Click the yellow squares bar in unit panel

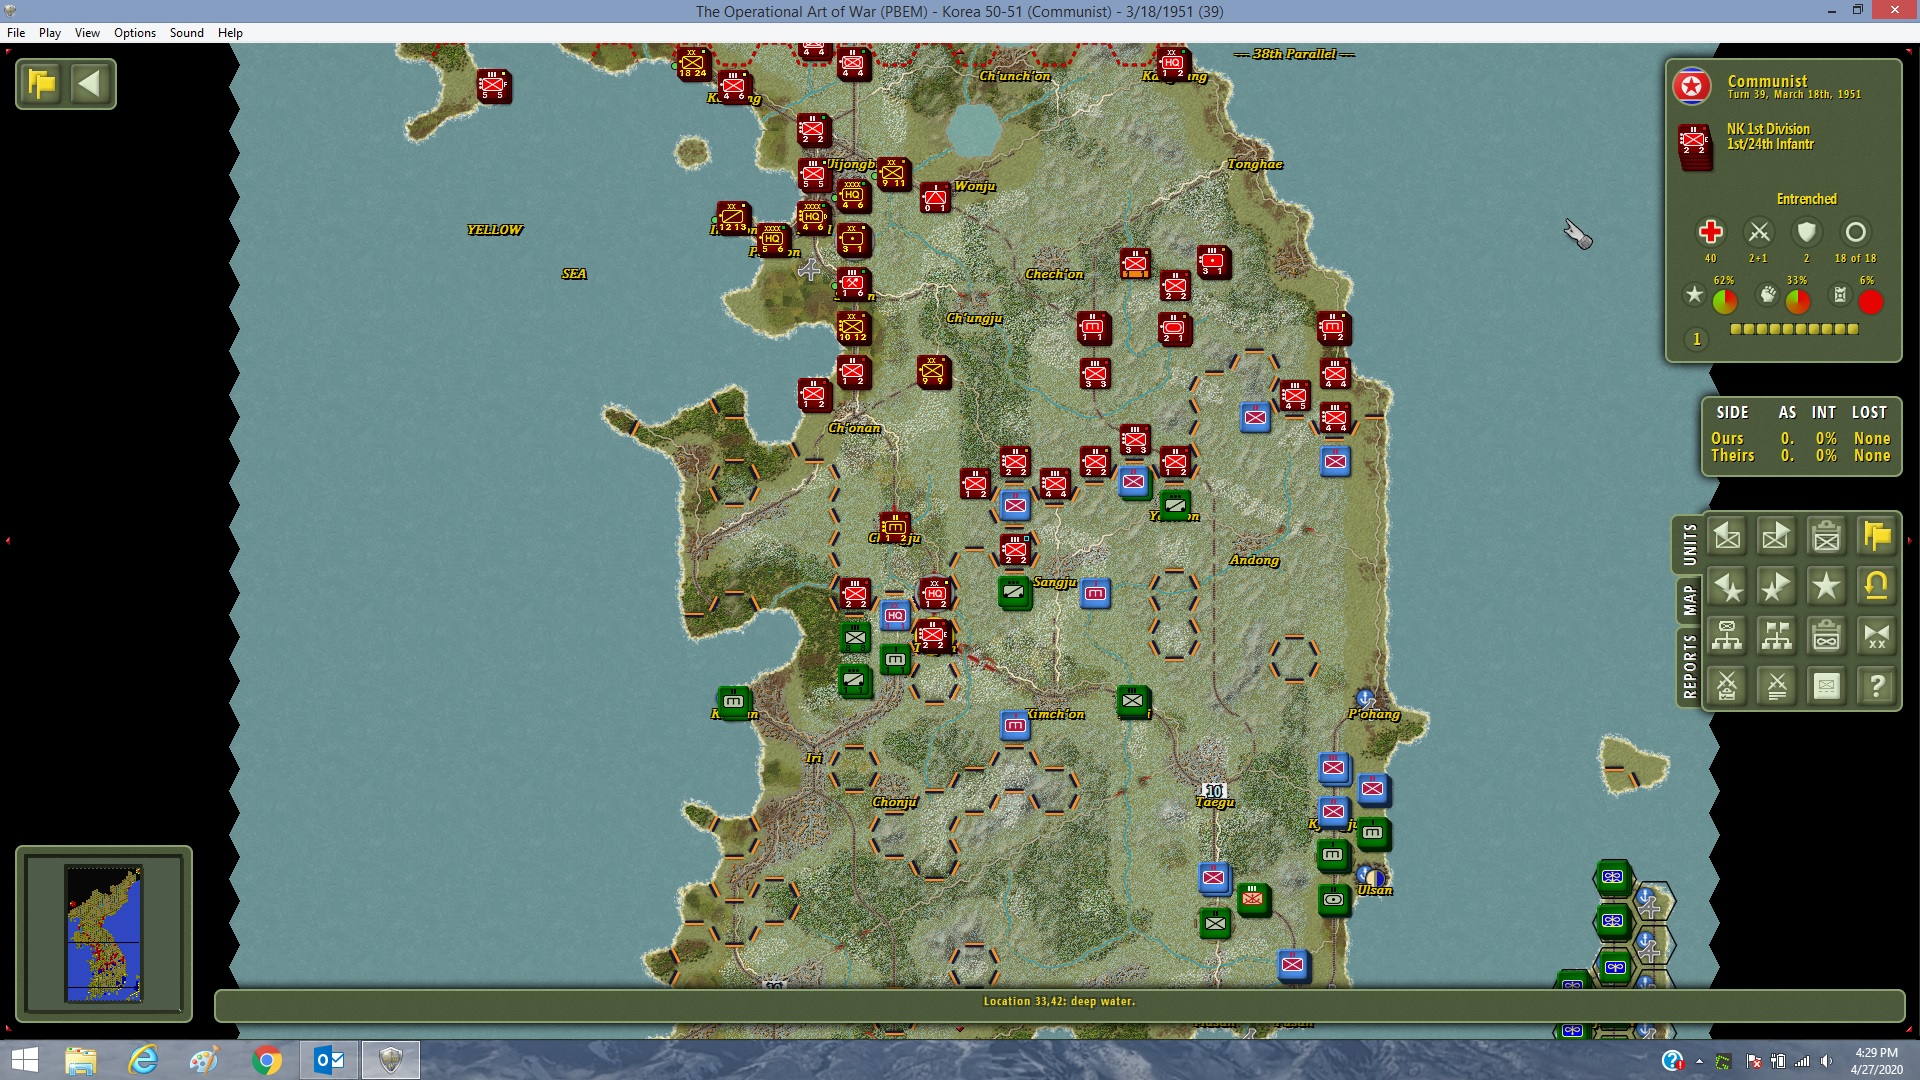pos(1794,329)
